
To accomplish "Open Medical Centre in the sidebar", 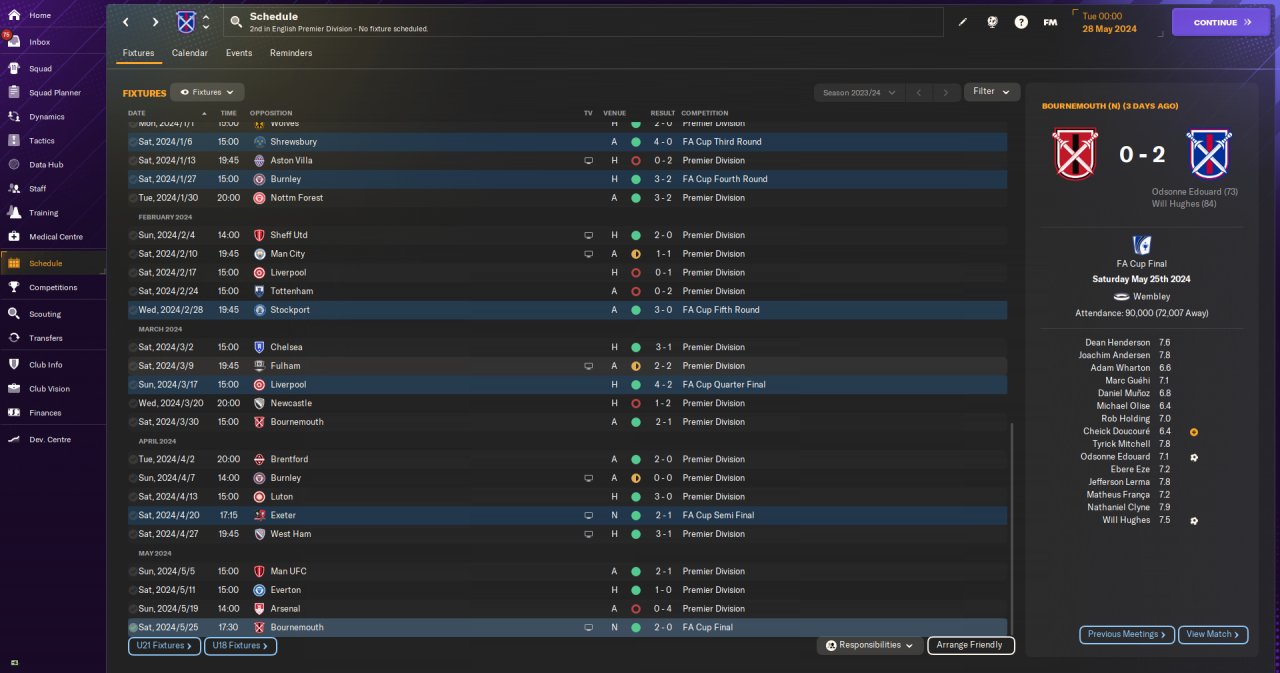I will pos(55,237).
